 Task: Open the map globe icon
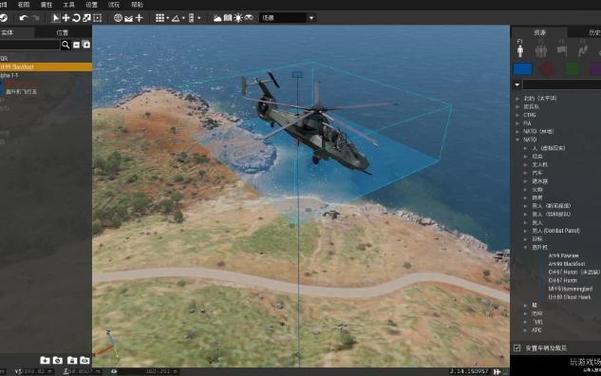tap(118, 18)
